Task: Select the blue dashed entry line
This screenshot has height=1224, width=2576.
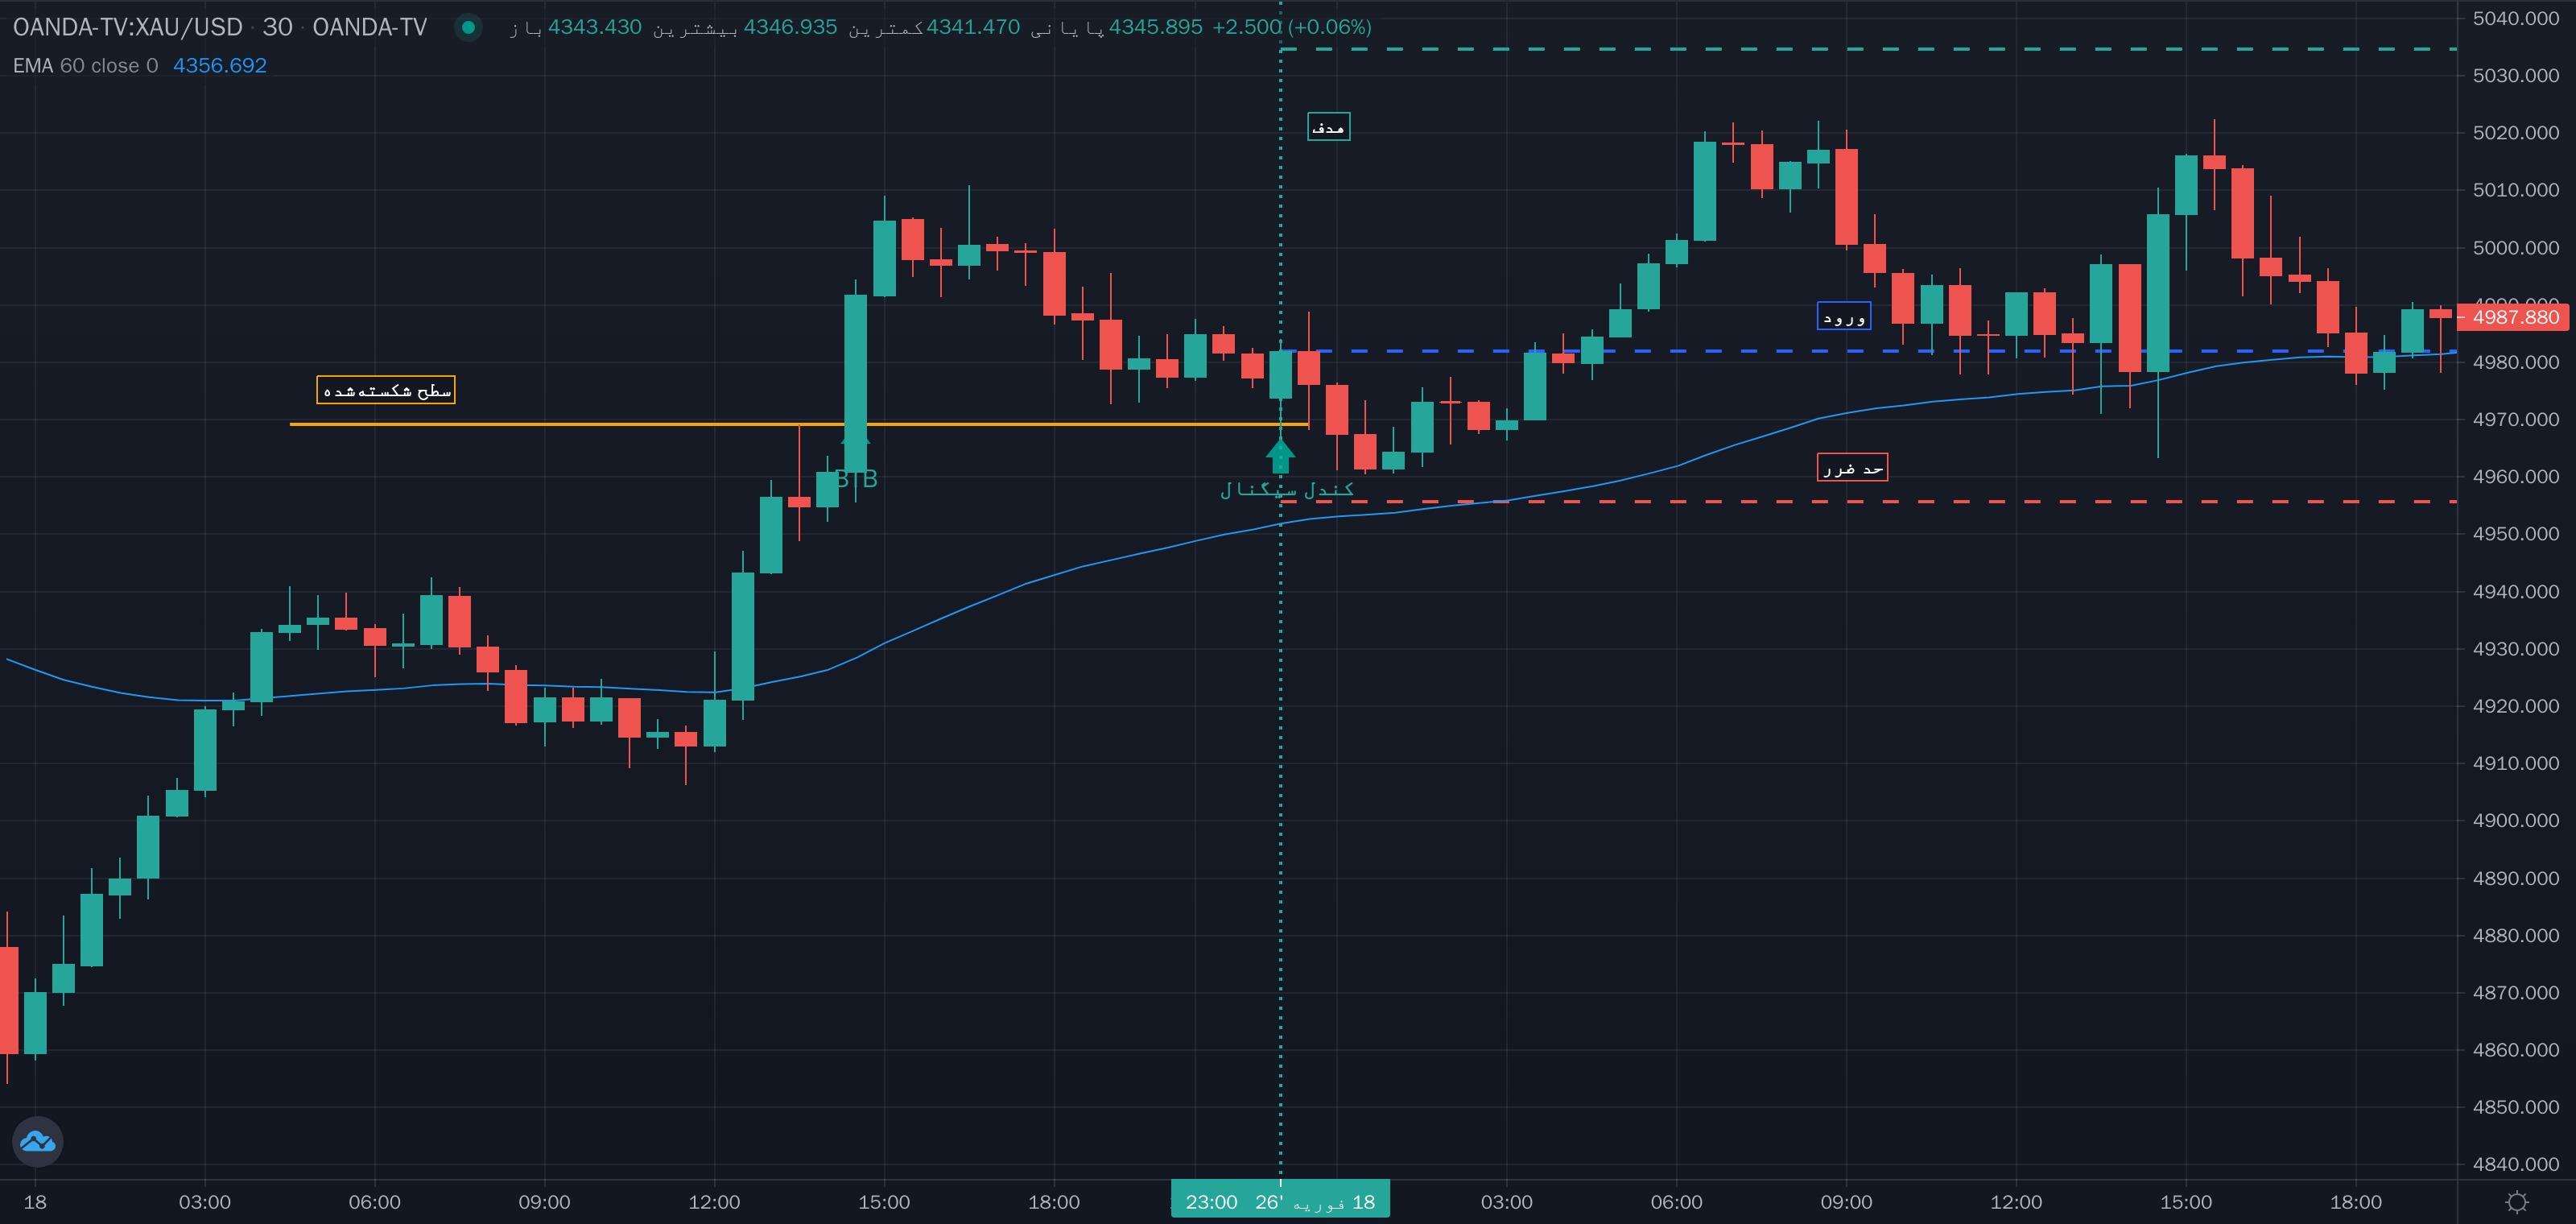Action: click(x=1868, y=351)
